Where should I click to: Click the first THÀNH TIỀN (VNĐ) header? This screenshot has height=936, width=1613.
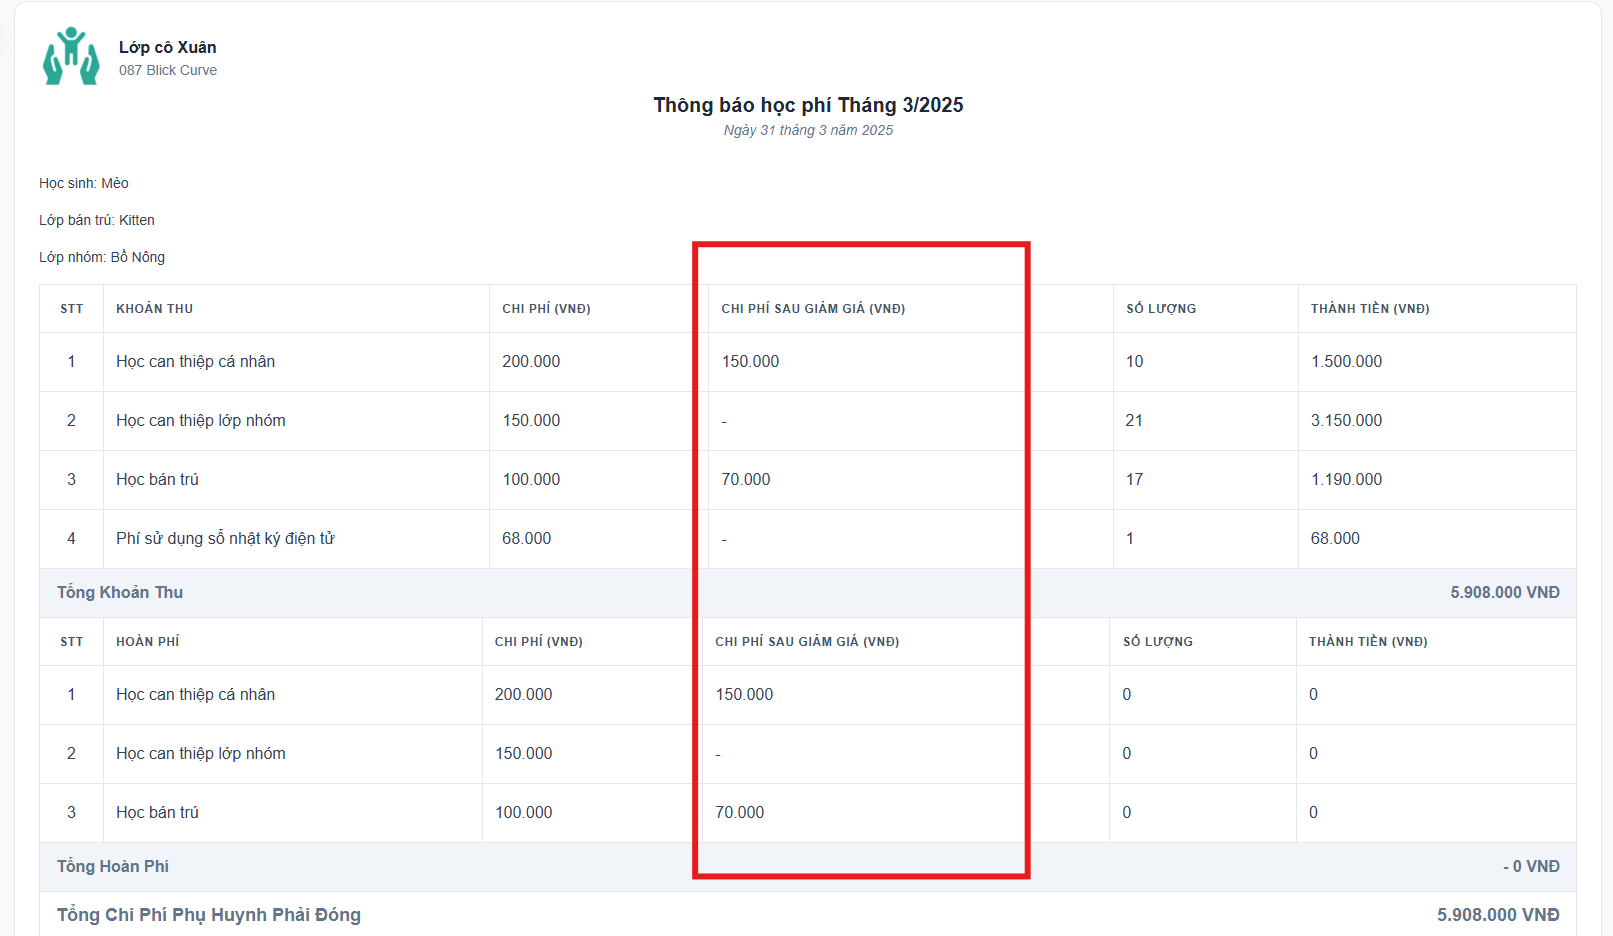pos(1369,309)
